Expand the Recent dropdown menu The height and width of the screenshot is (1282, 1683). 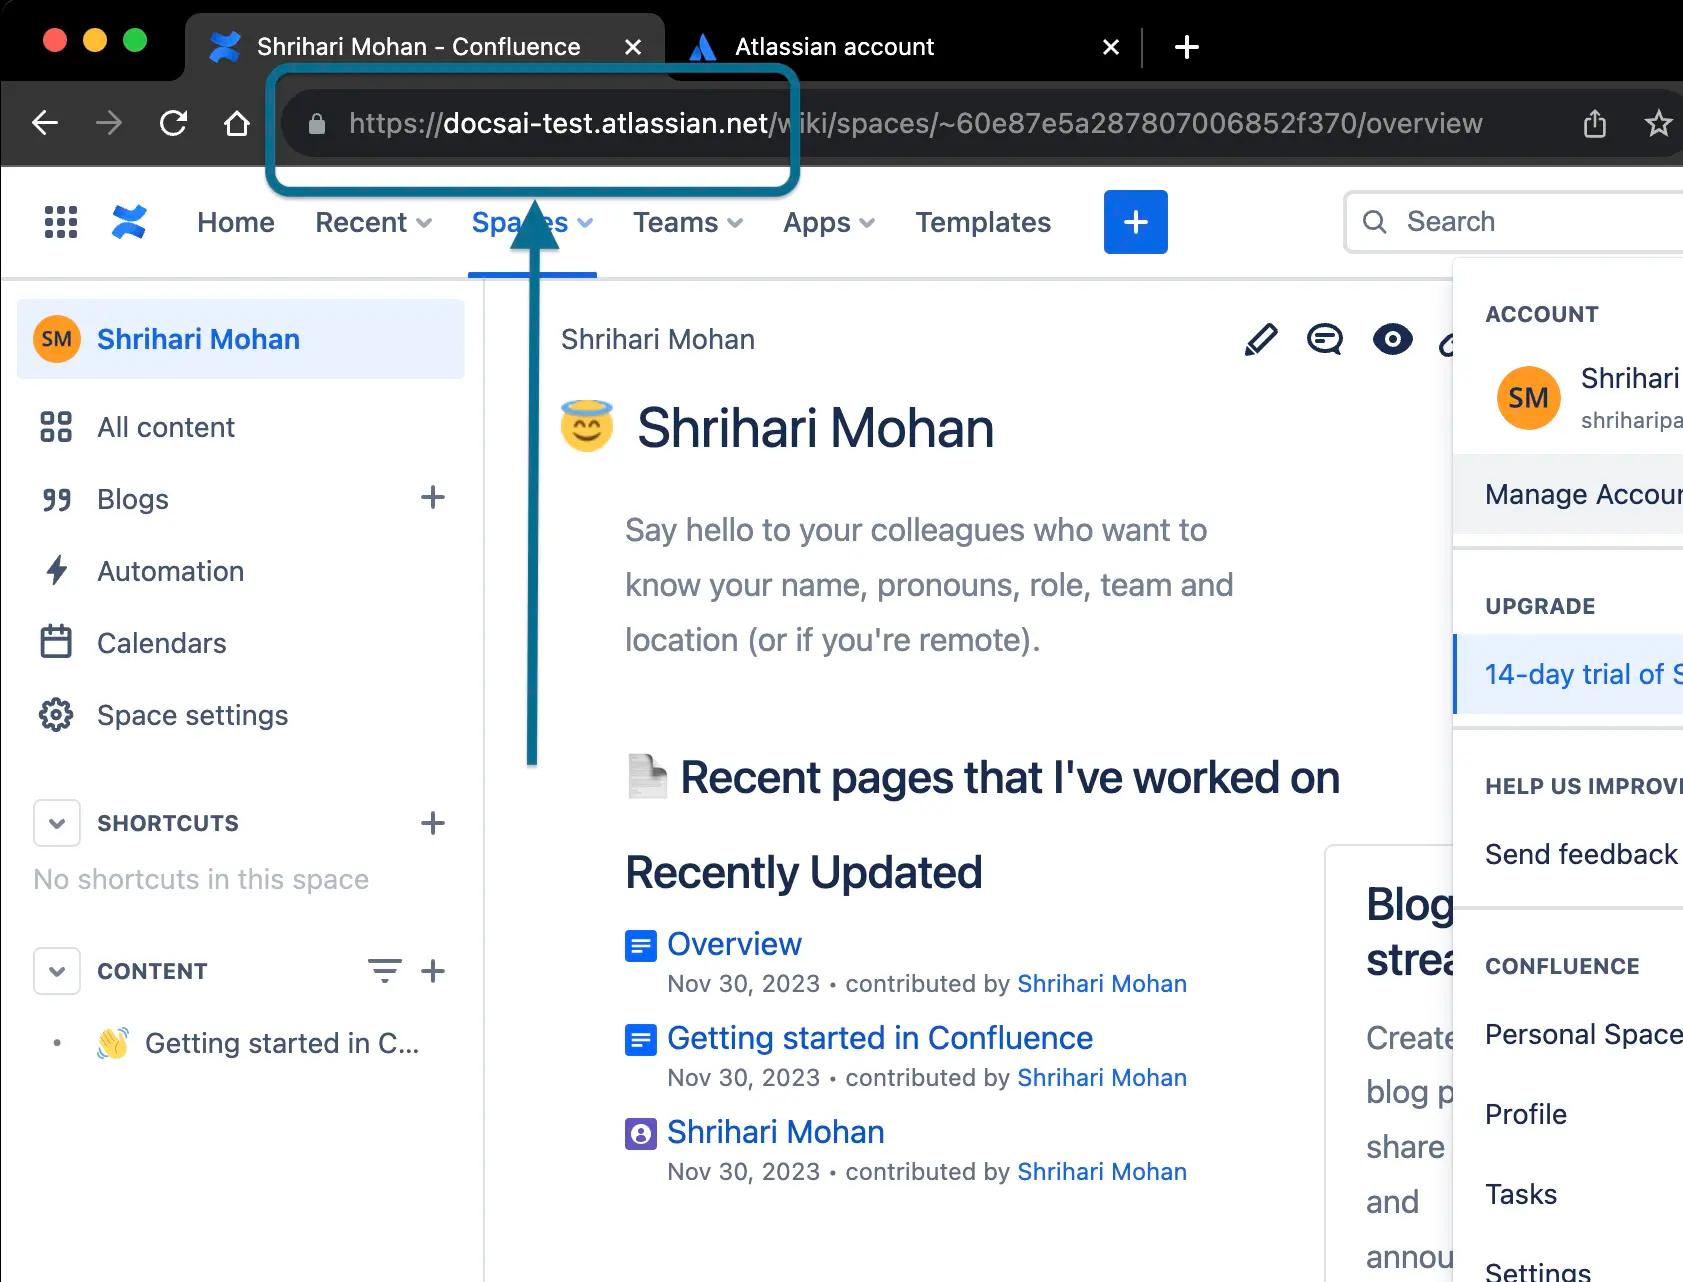tap(373, 222)
